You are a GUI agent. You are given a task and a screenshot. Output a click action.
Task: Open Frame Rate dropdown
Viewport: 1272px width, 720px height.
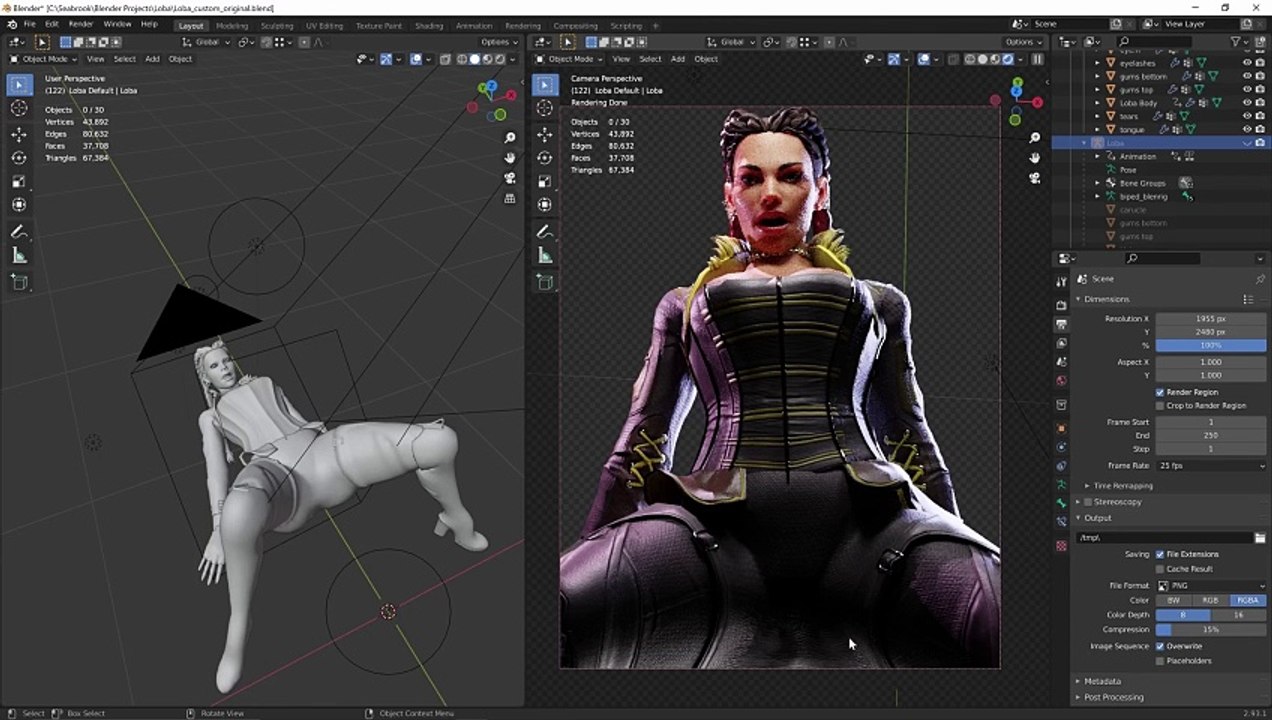click(x=1211, y=466)
